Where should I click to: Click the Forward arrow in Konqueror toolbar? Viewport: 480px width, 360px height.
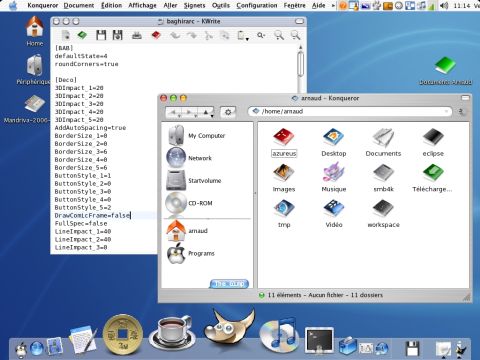click(x=190, y=113)
